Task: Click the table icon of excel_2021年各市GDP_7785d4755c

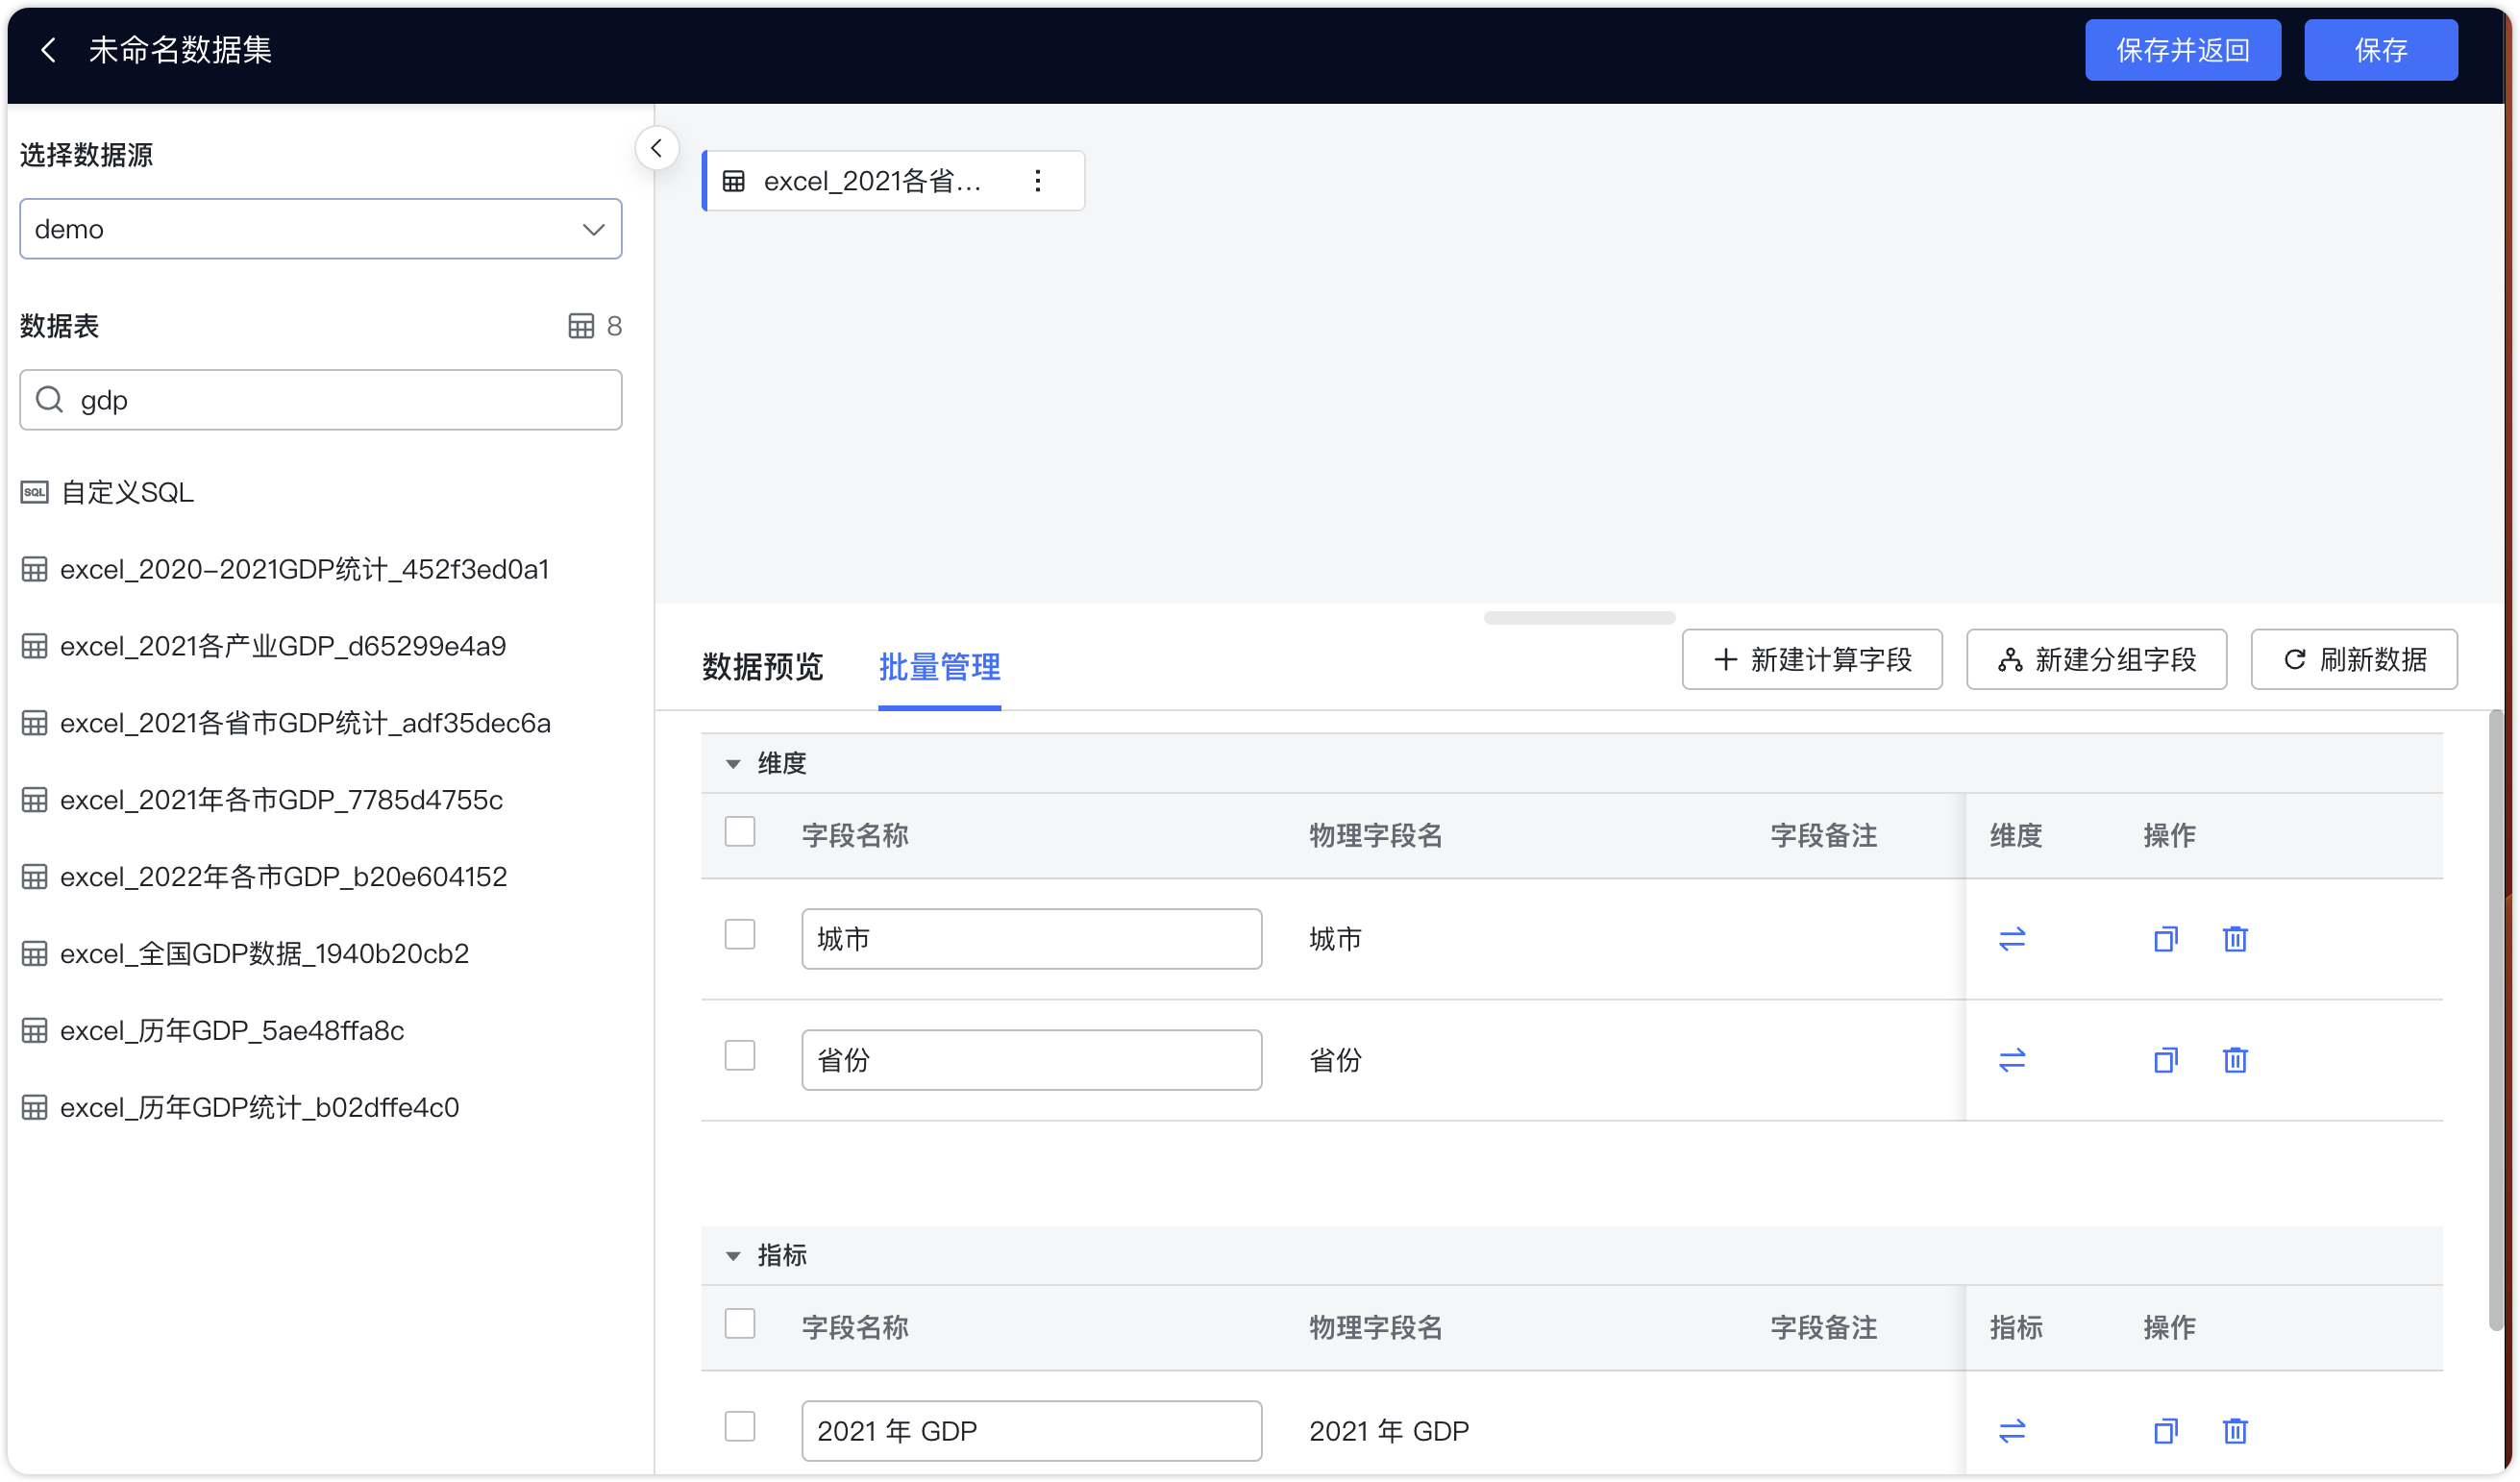Action: [x=35, y=800]
